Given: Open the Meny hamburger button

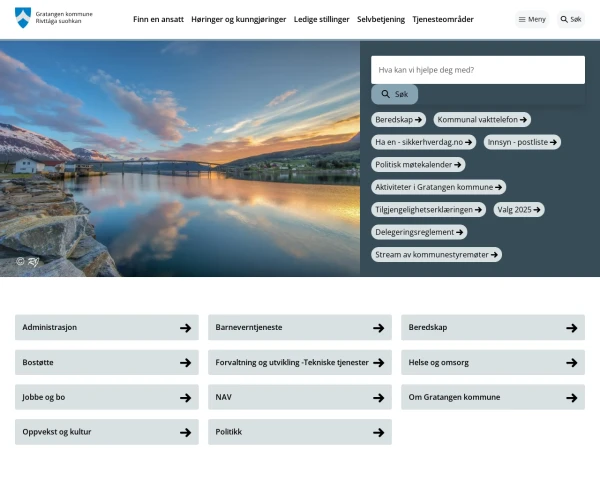Looking at the screenshot, I should [532, 19].
